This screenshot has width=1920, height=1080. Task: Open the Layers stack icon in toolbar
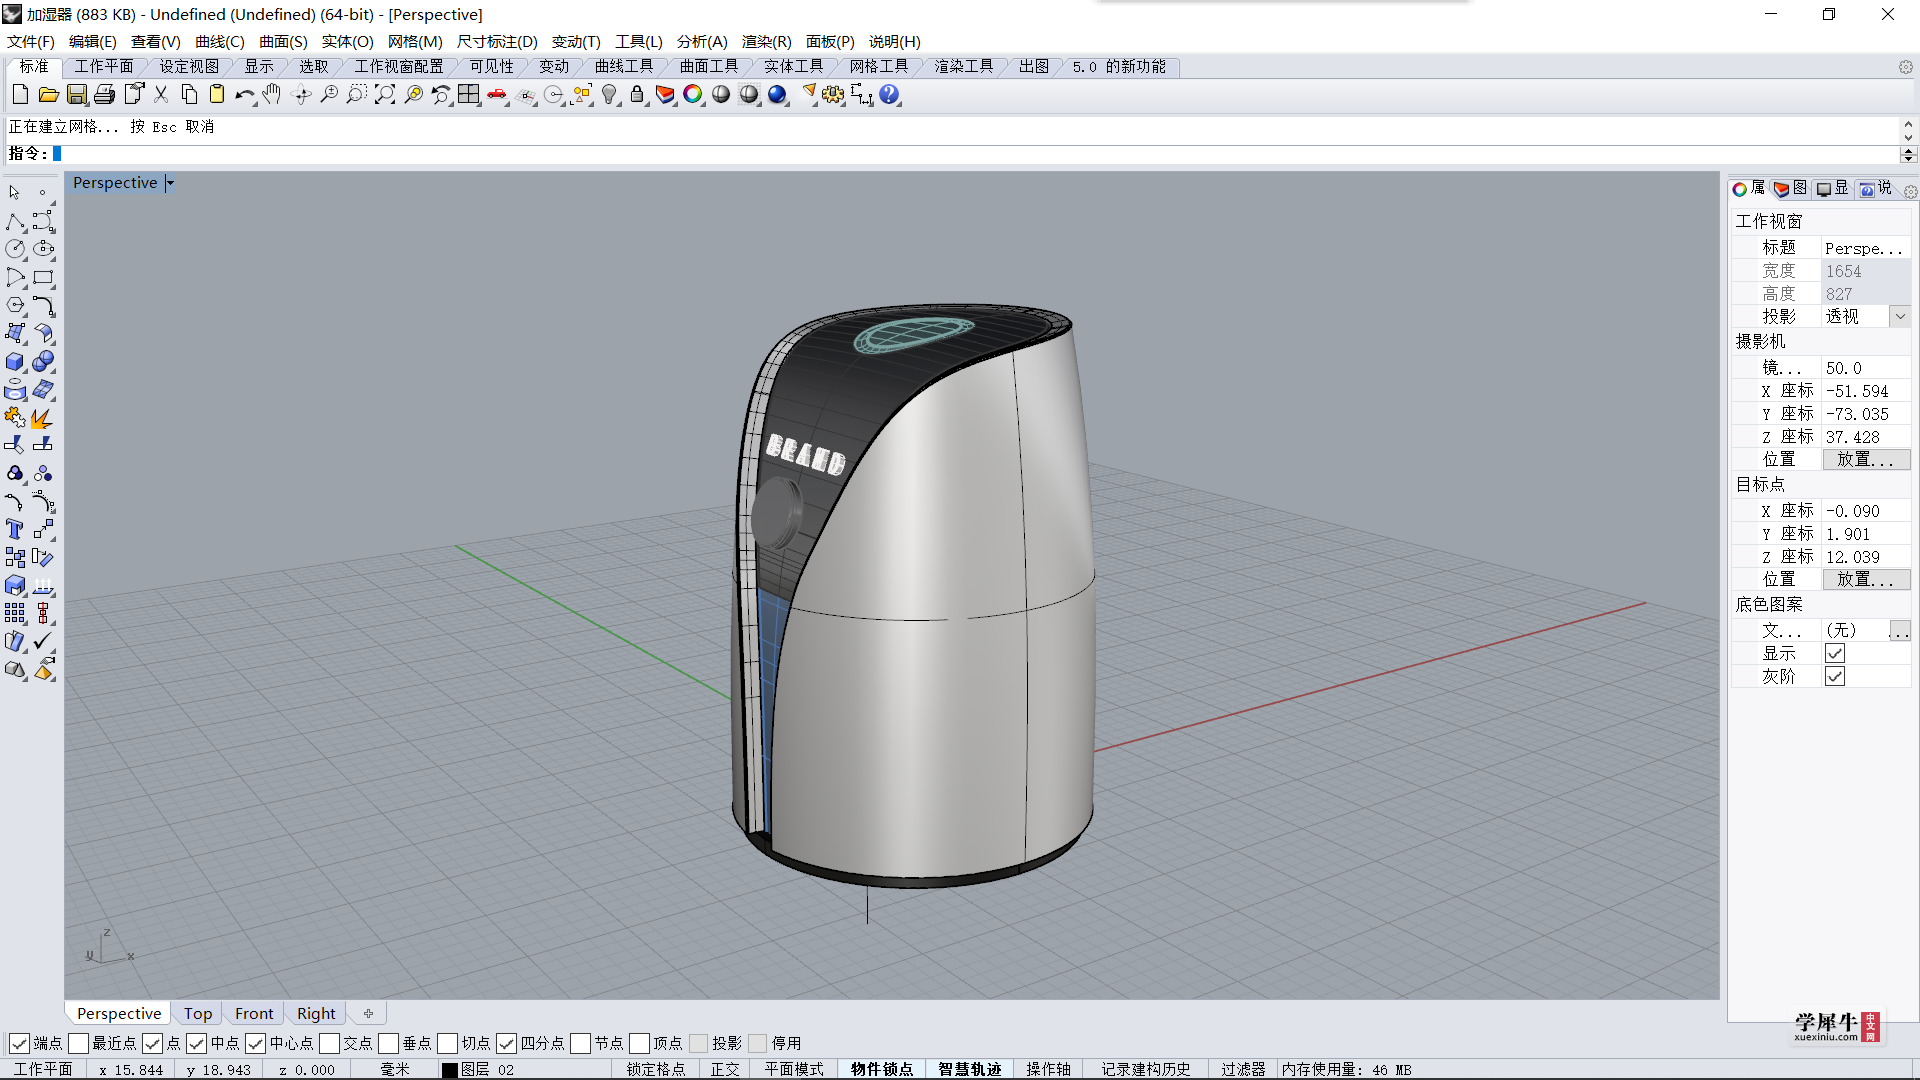pyautogui.click(x=665, y=95)
